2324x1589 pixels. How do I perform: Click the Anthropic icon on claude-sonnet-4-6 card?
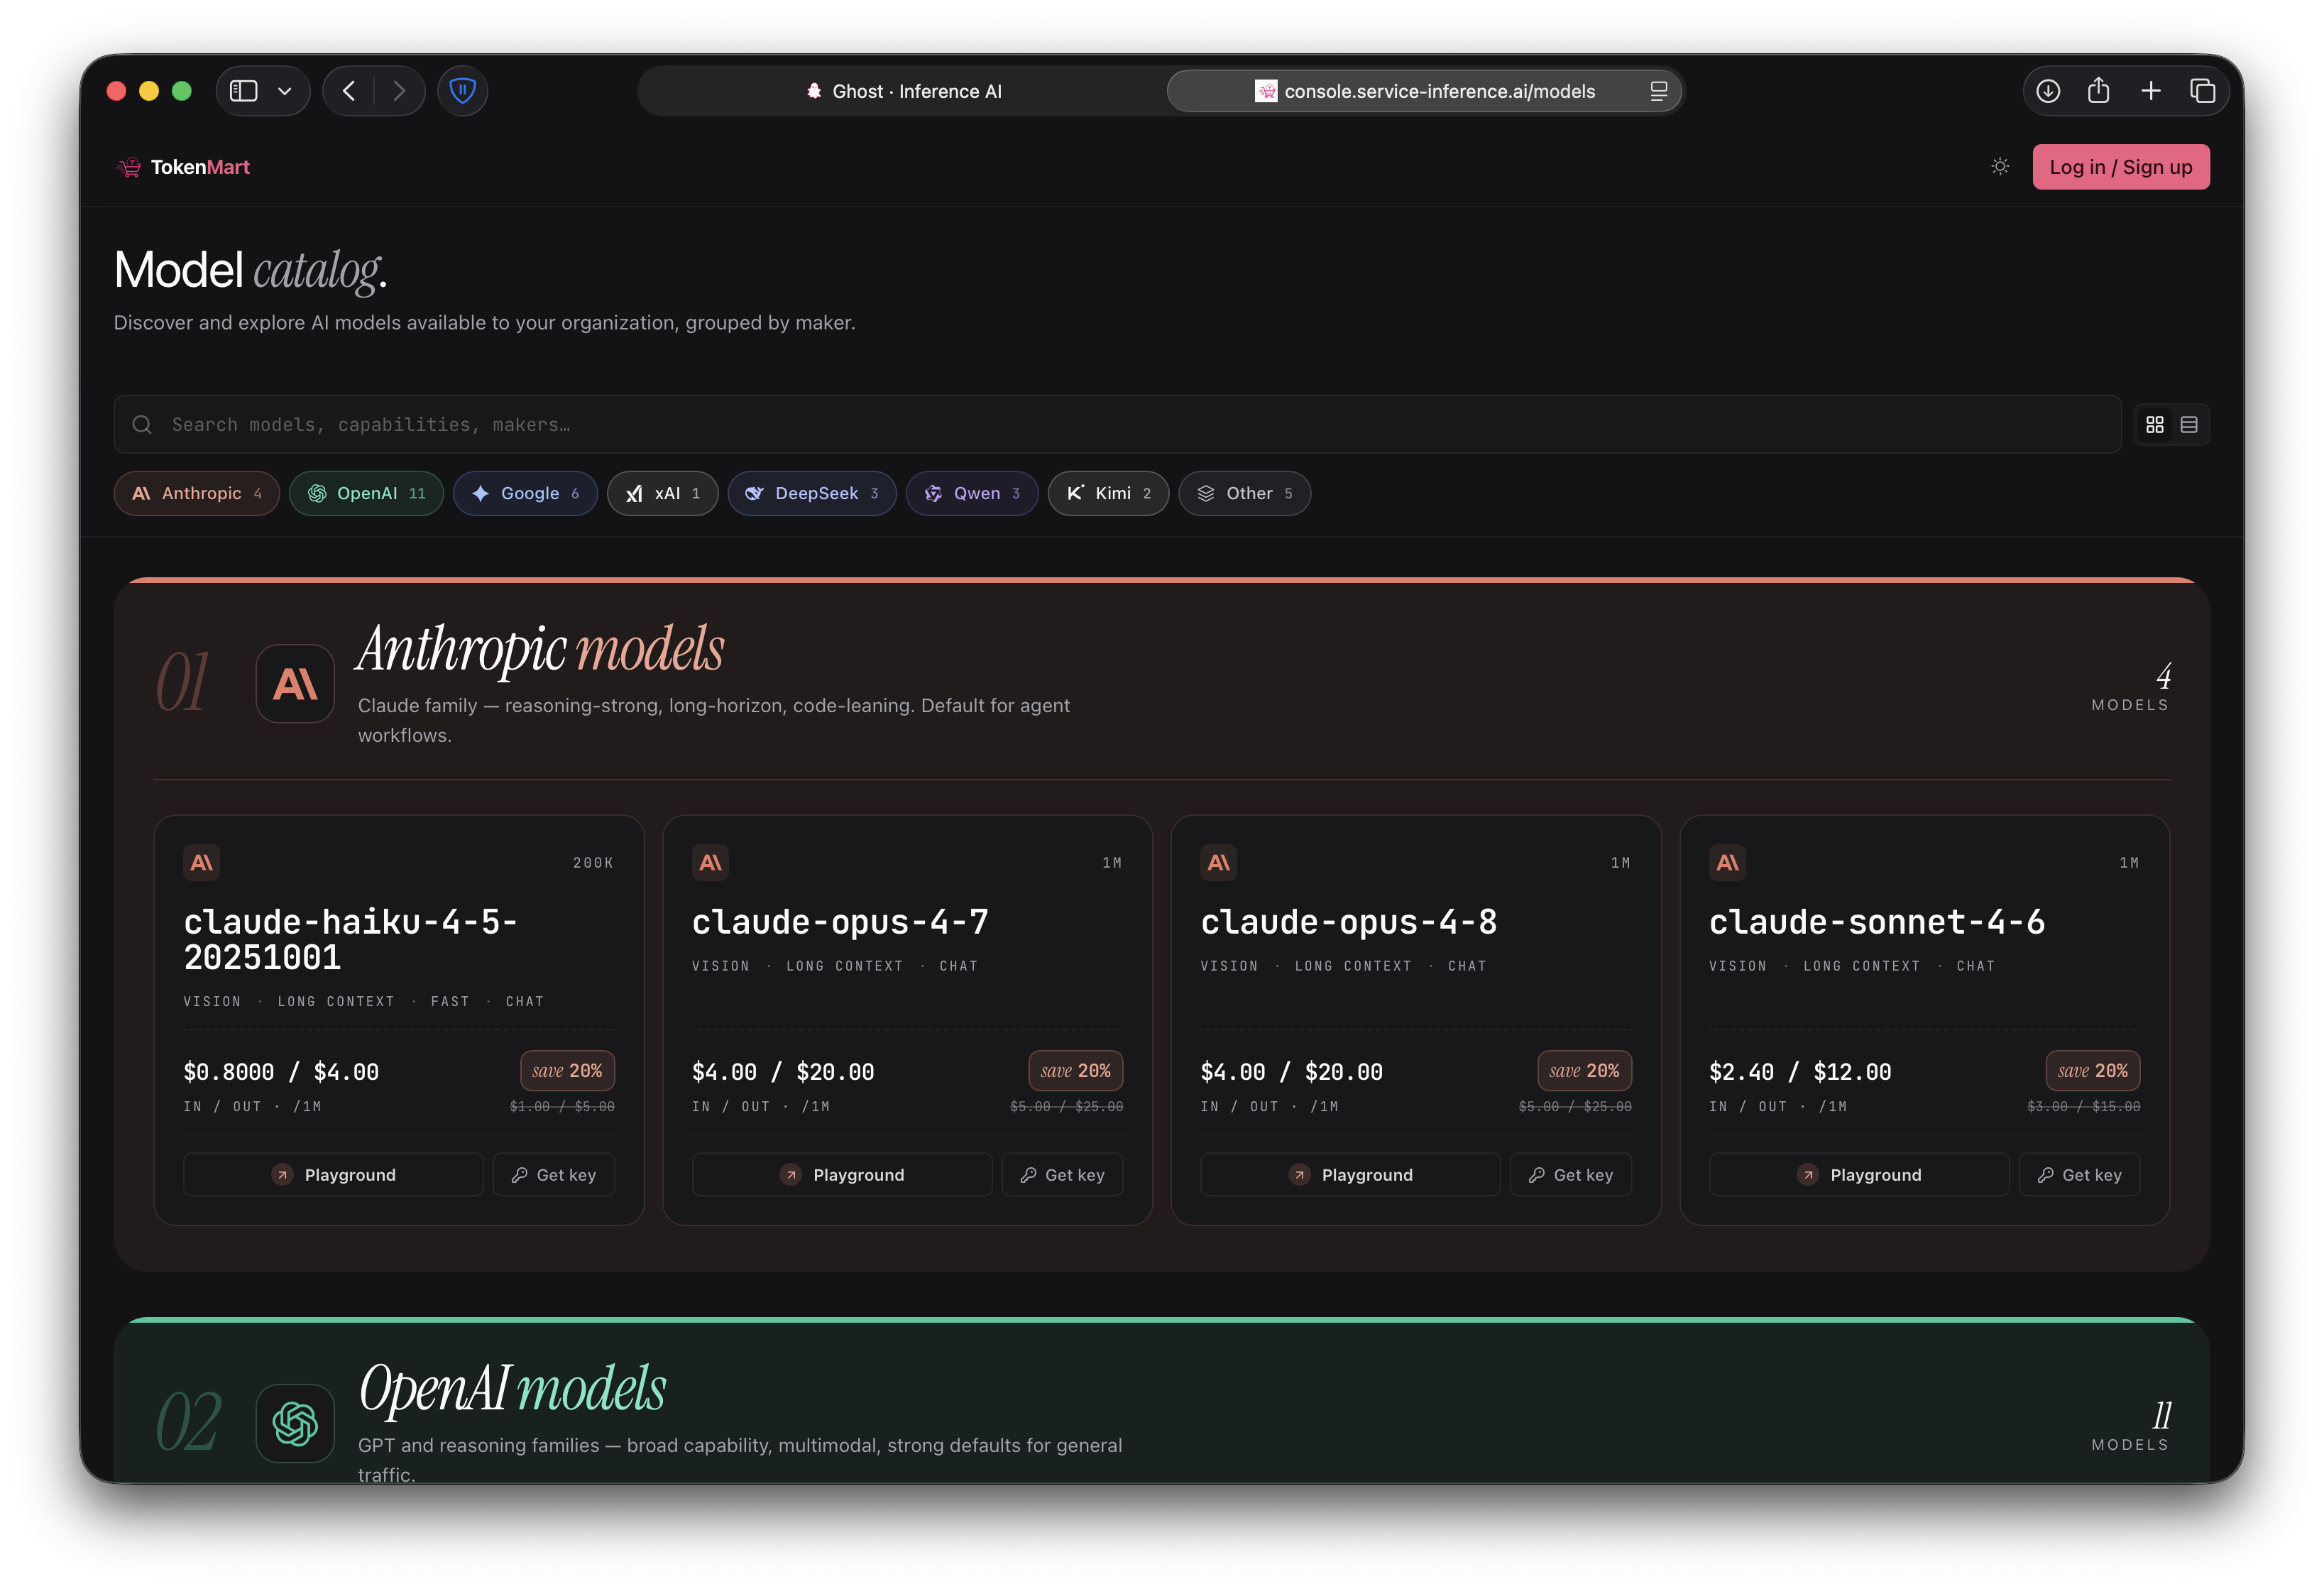(x=1727, y=862)
